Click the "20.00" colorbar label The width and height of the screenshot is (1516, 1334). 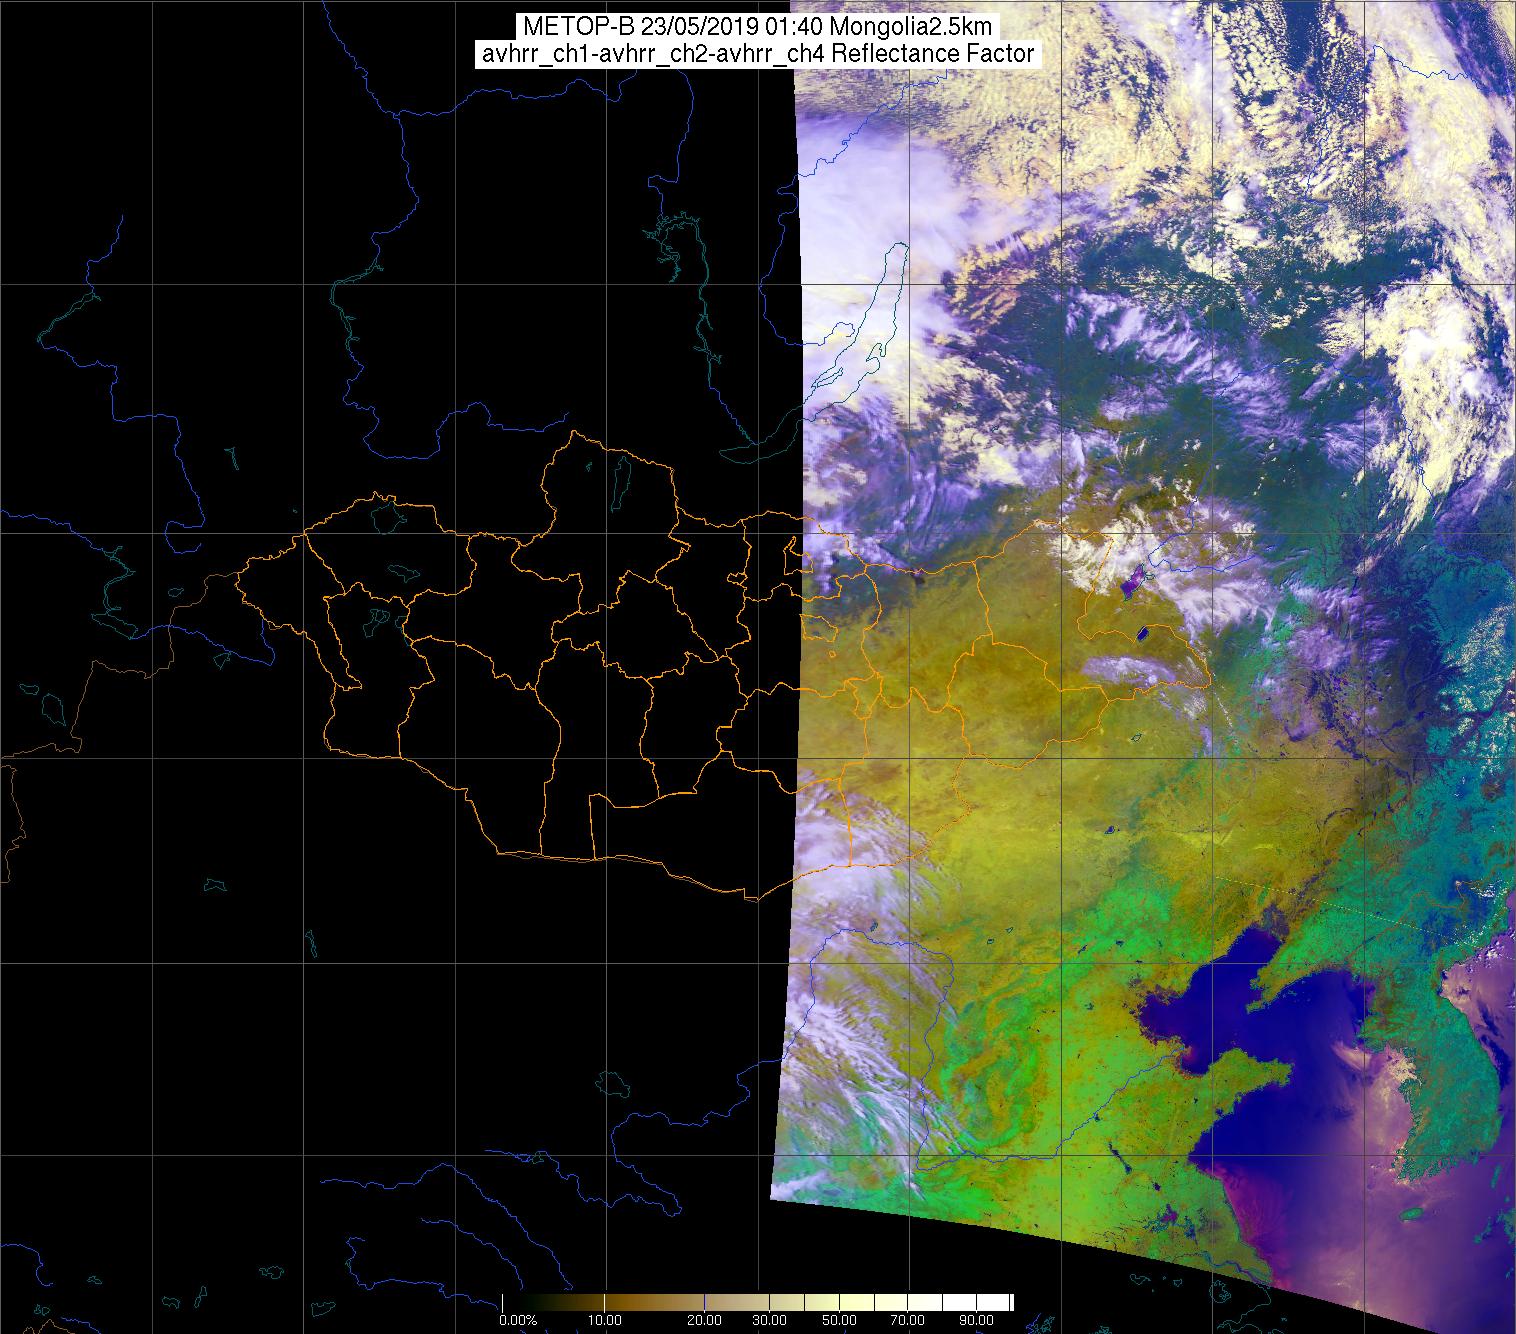704,1320
